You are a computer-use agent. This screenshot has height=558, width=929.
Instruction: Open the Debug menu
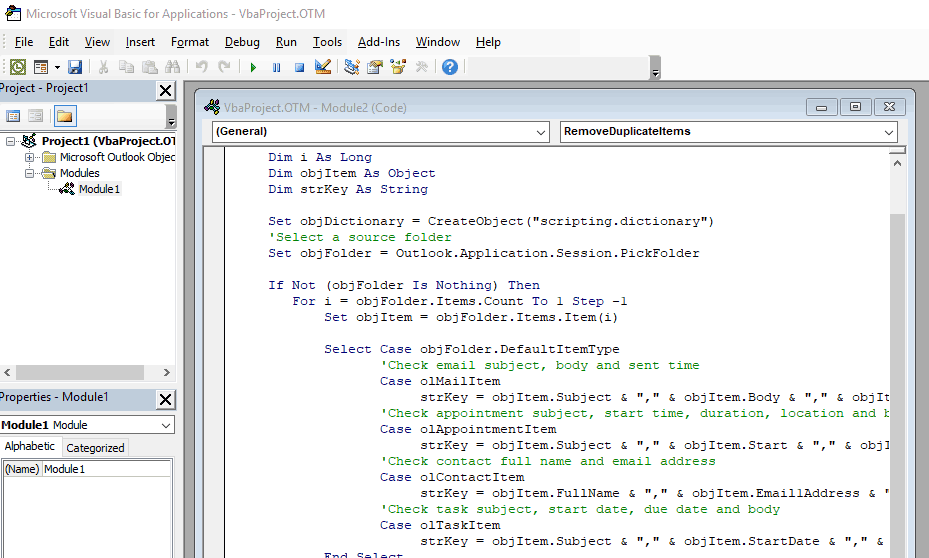(x=242, y=42)
